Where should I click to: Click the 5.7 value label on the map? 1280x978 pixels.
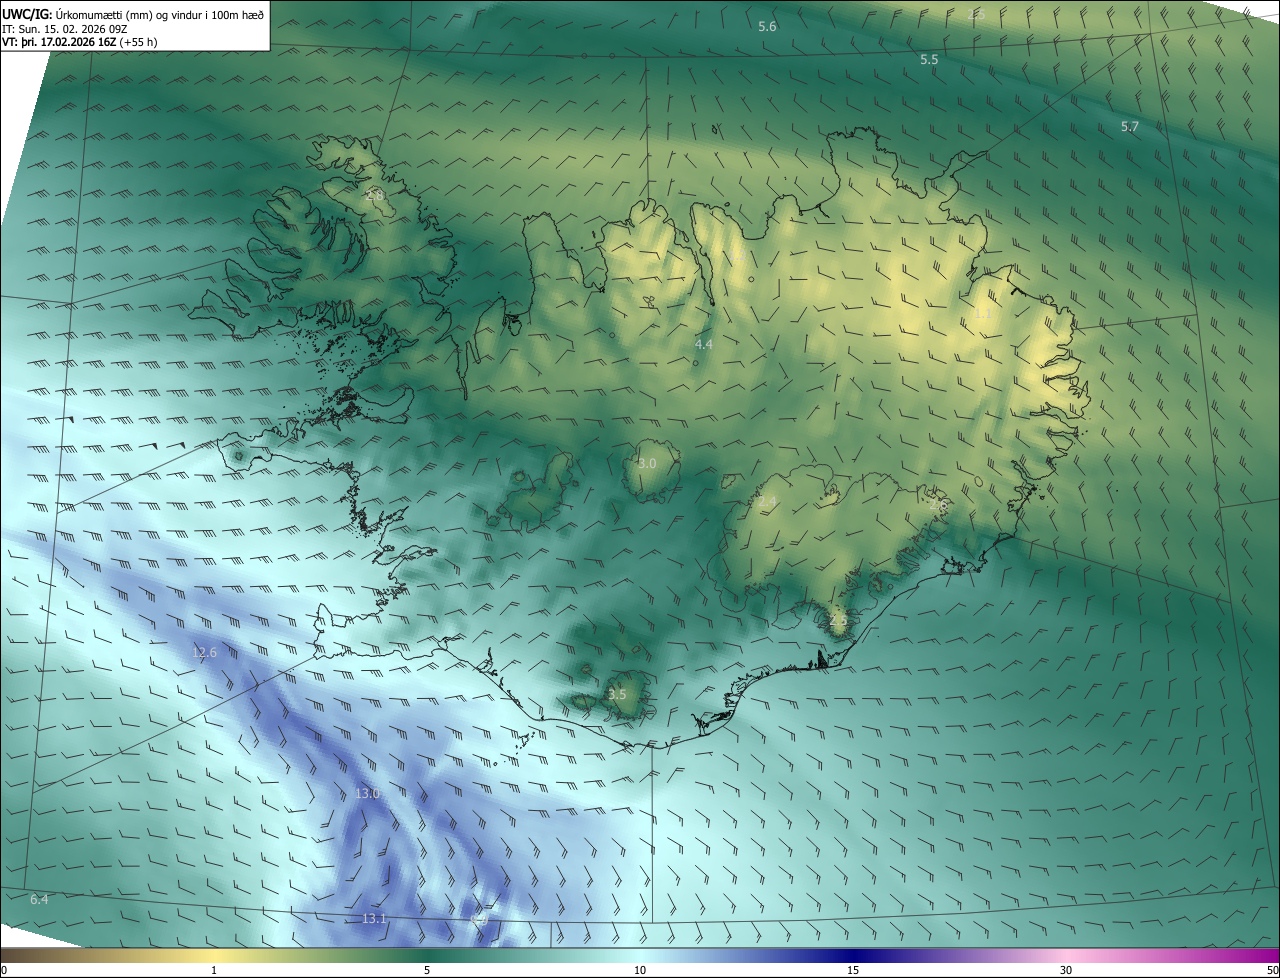point(1130,127)
